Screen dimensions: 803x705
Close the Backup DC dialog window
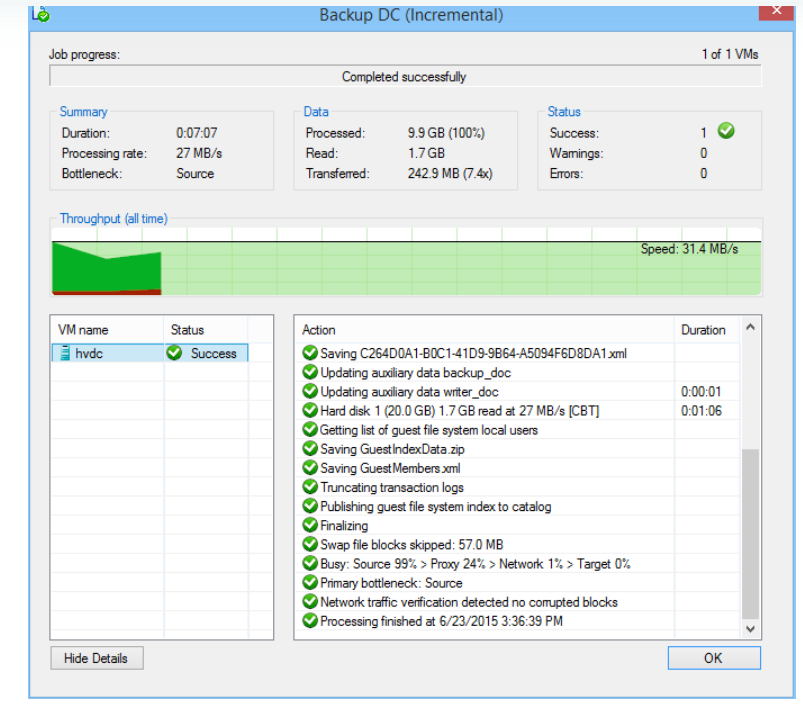pyautogui.click(x=777, y=12)
